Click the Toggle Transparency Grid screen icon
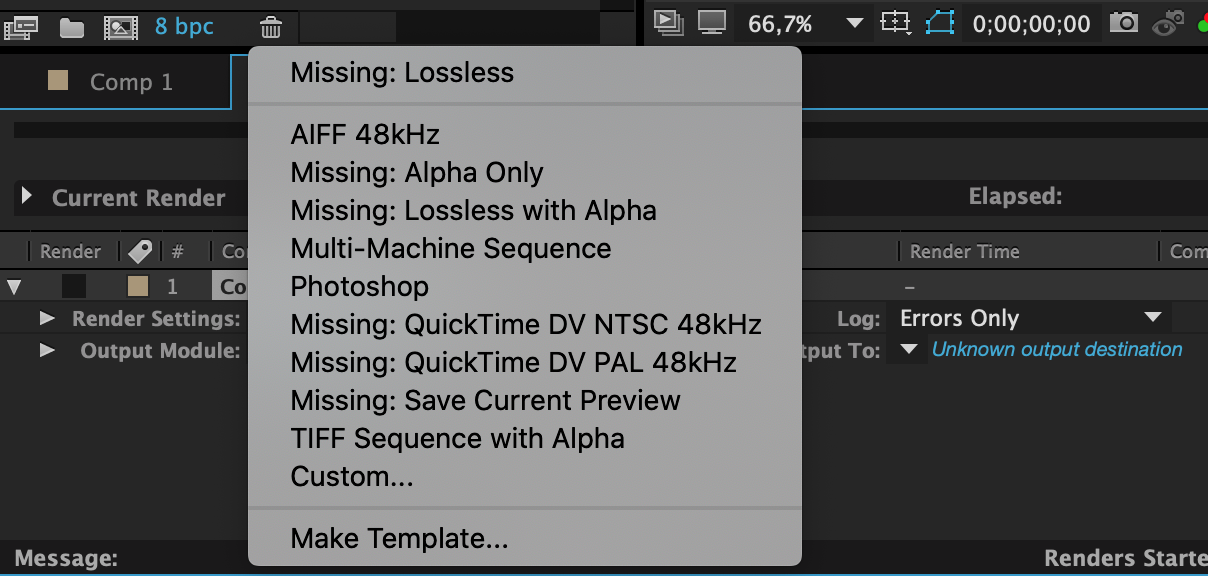 click(x=712, y=24)
